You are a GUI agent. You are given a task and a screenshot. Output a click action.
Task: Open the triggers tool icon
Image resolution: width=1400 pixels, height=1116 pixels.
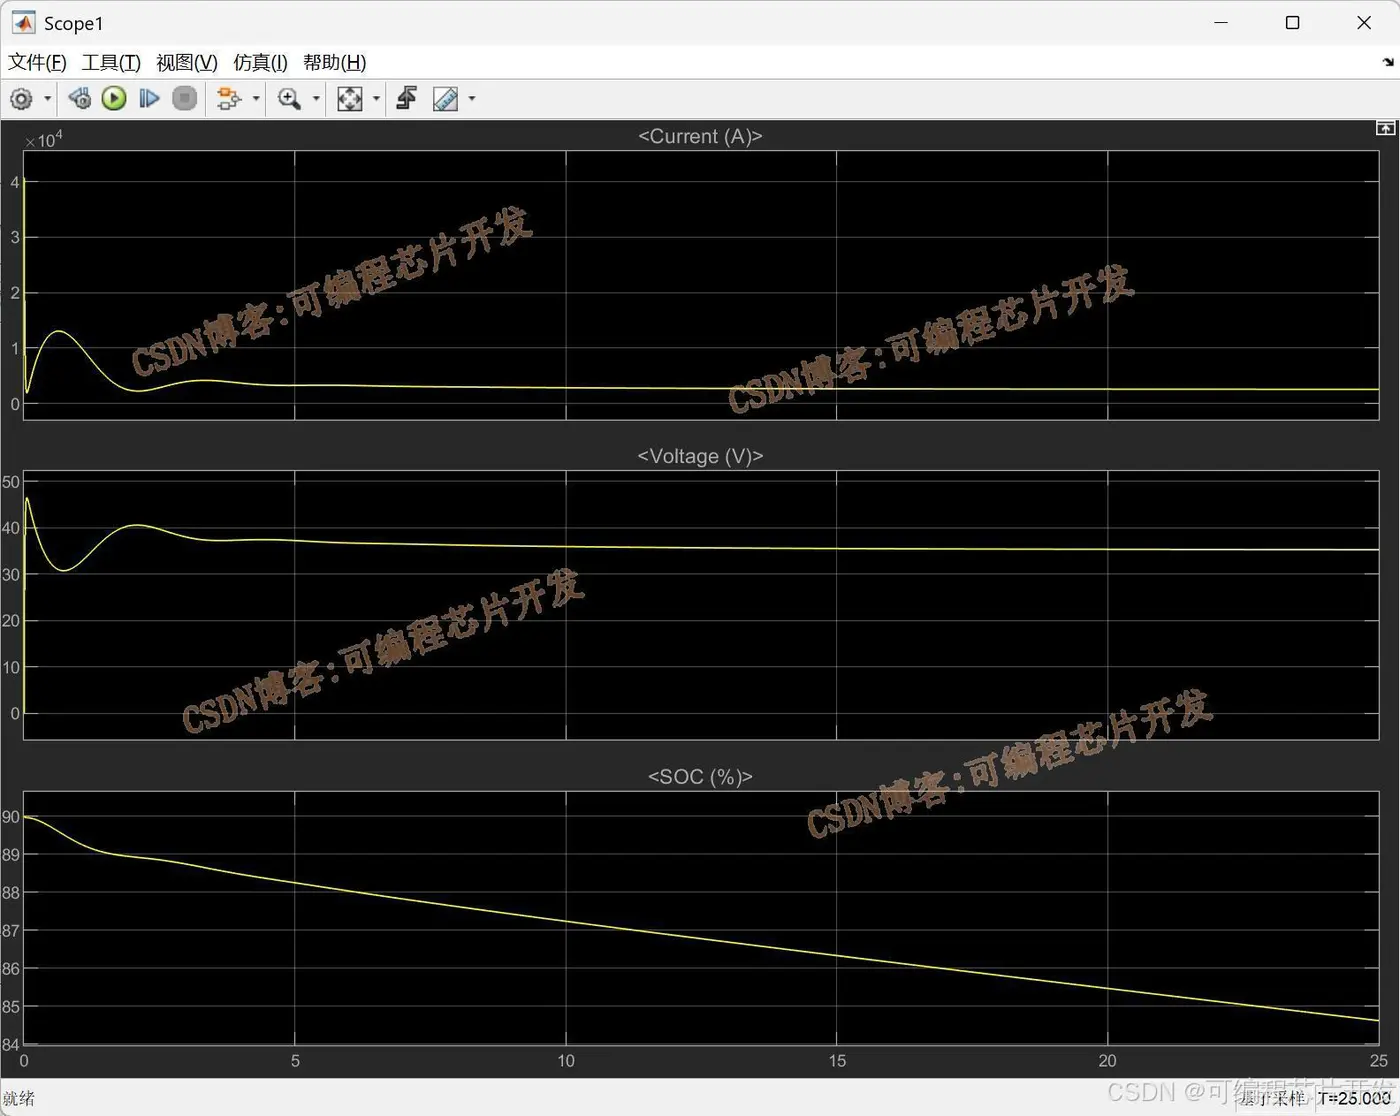(406, 98)
